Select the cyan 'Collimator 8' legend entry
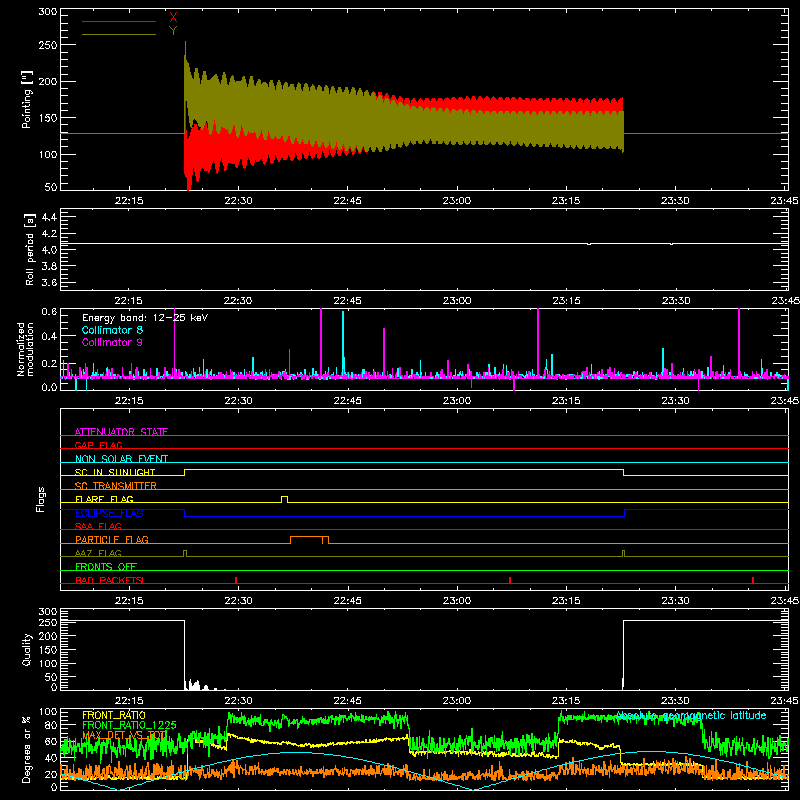800x800 pixels. (x=112, y=330)
